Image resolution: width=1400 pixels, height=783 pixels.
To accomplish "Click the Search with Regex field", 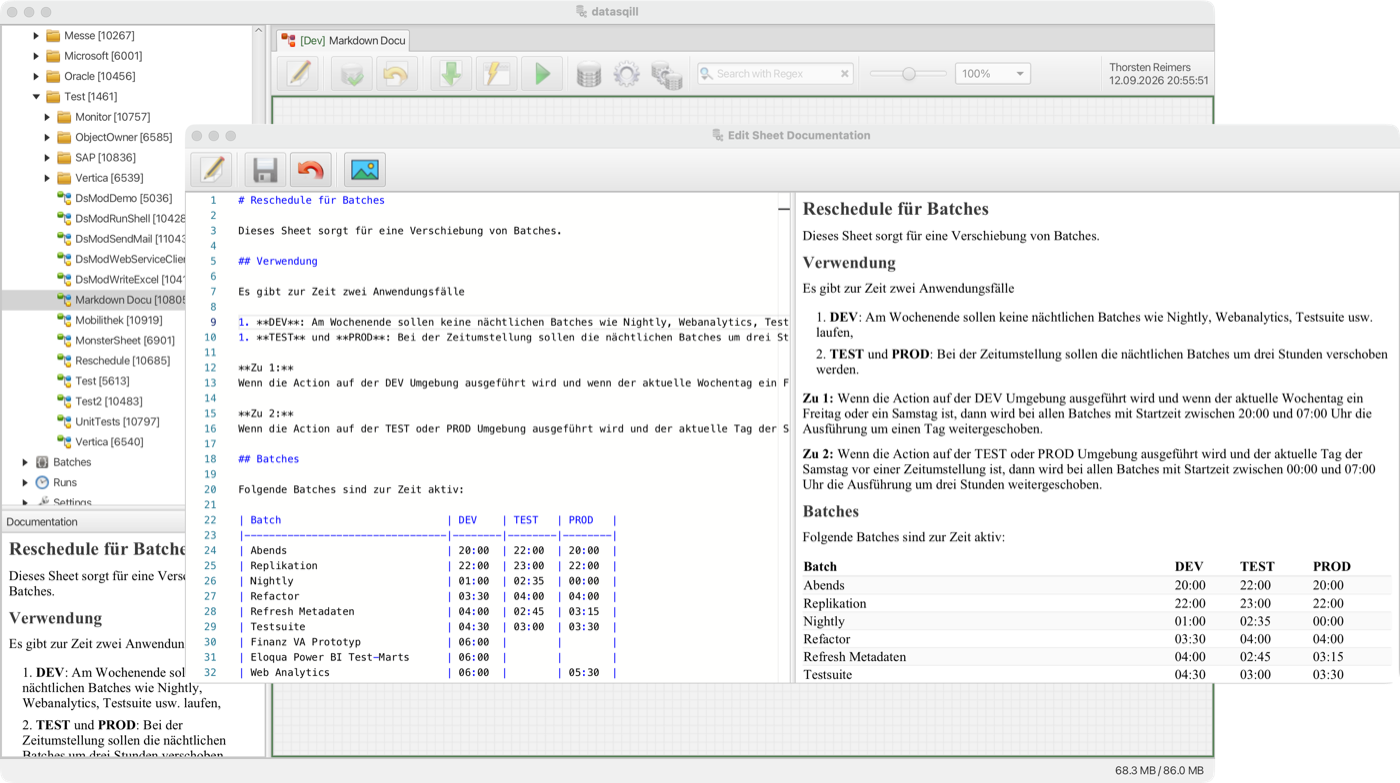I will 775,74.
